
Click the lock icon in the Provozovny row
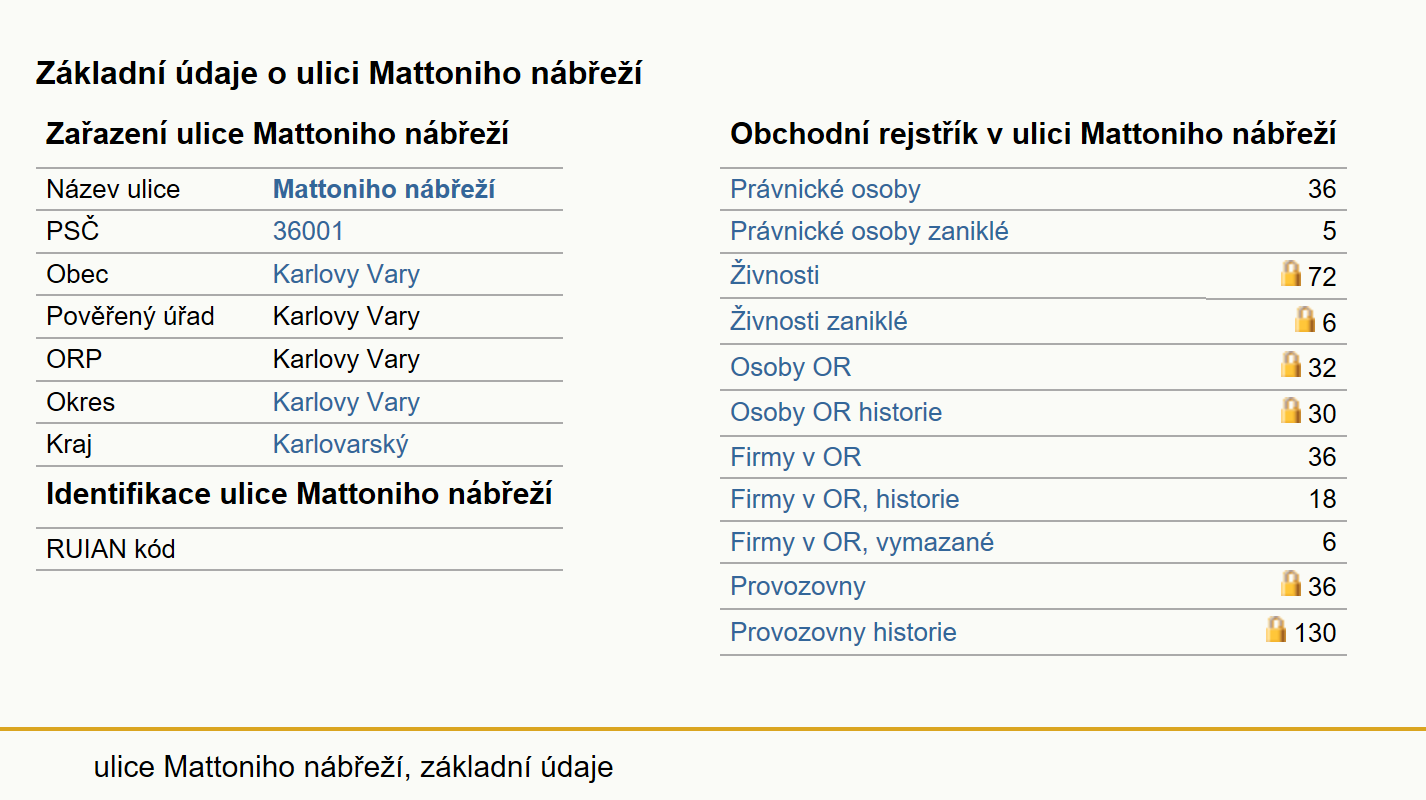point(1291,583)
